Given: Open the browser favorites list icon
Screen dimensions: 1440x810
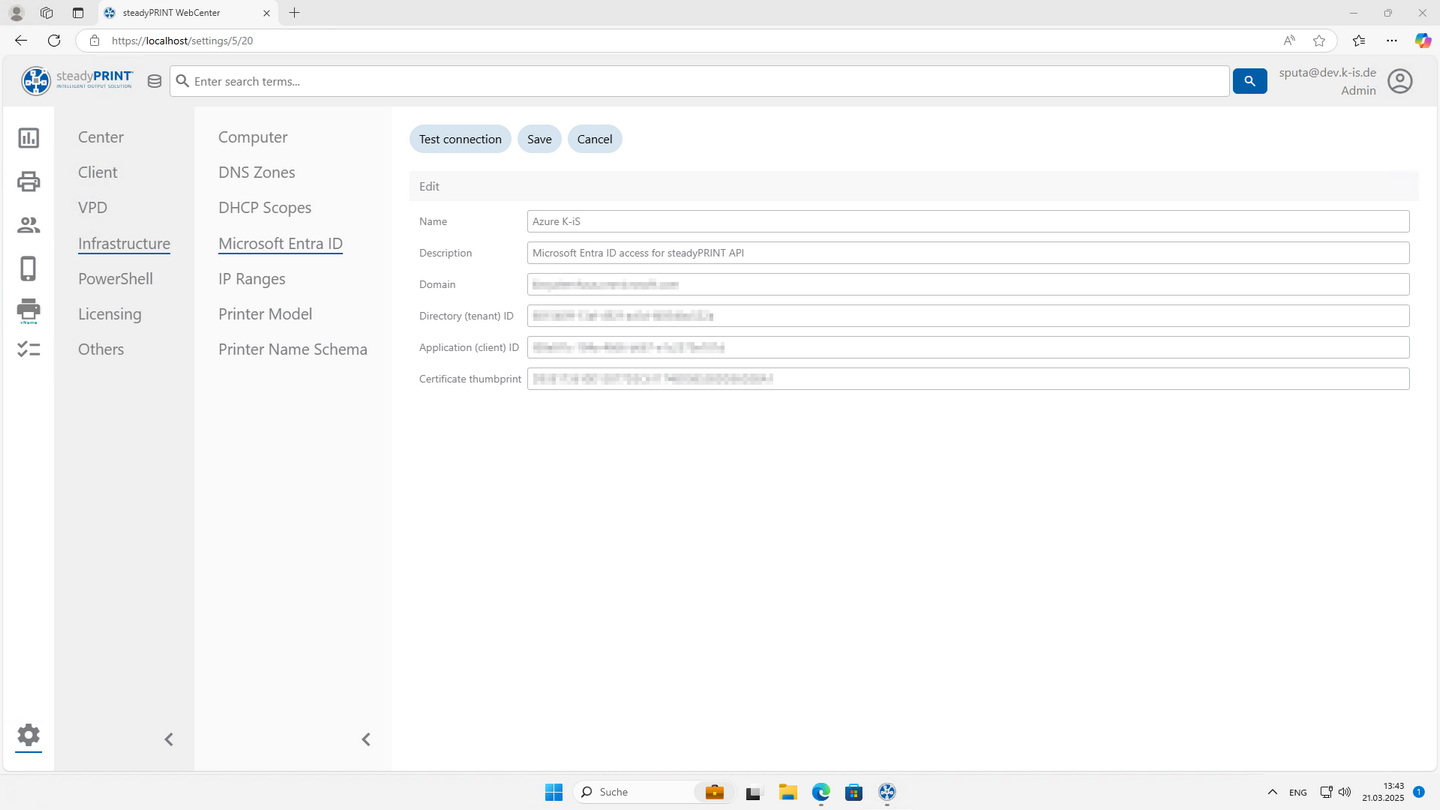Looking at the screenshot, I should [1359, 41].
